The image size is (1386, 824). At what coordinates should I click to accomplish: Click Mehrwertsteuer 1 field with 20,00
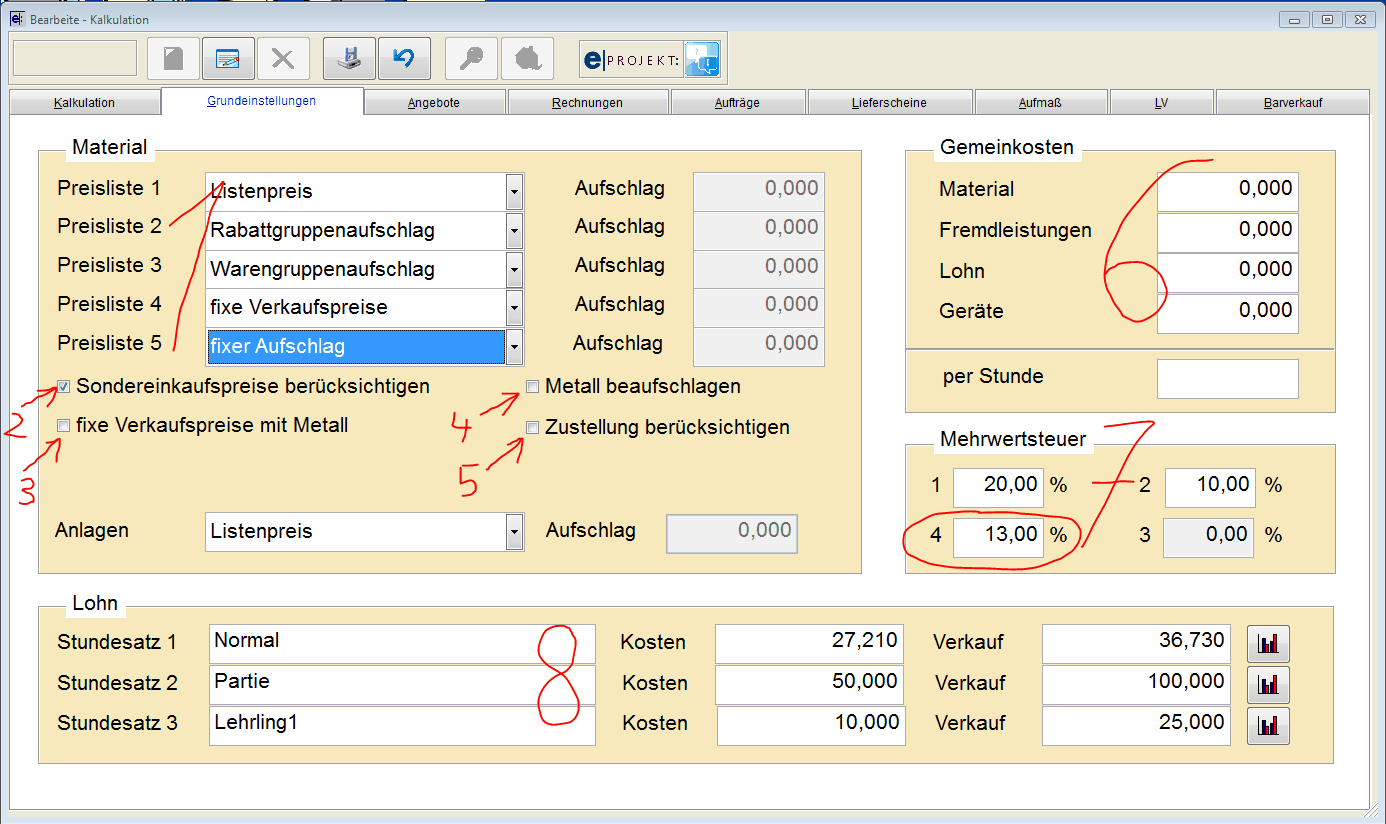pyautogui.click(x=998, y=487)
